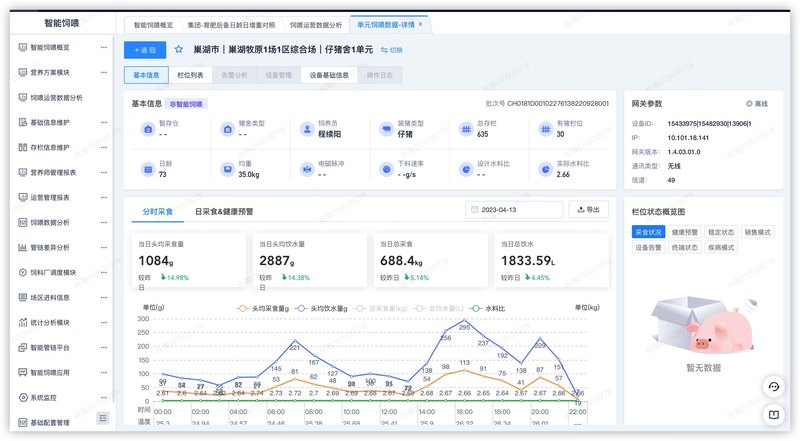Click the 饲料厂调度模块 sidebar icon
Image resolution: width=800 pixels, height=441 pixels.
pos(22,273)
